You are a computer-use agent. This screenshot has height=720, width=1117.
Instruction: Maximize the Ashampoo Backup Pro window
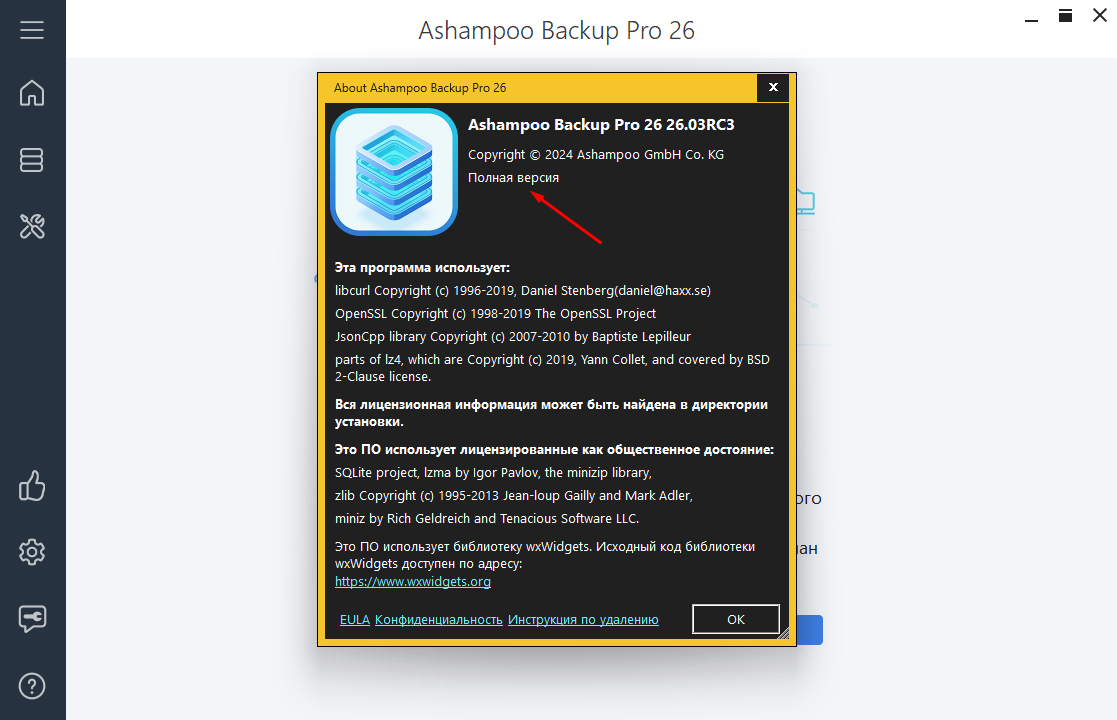click(x=1065, y=16)
